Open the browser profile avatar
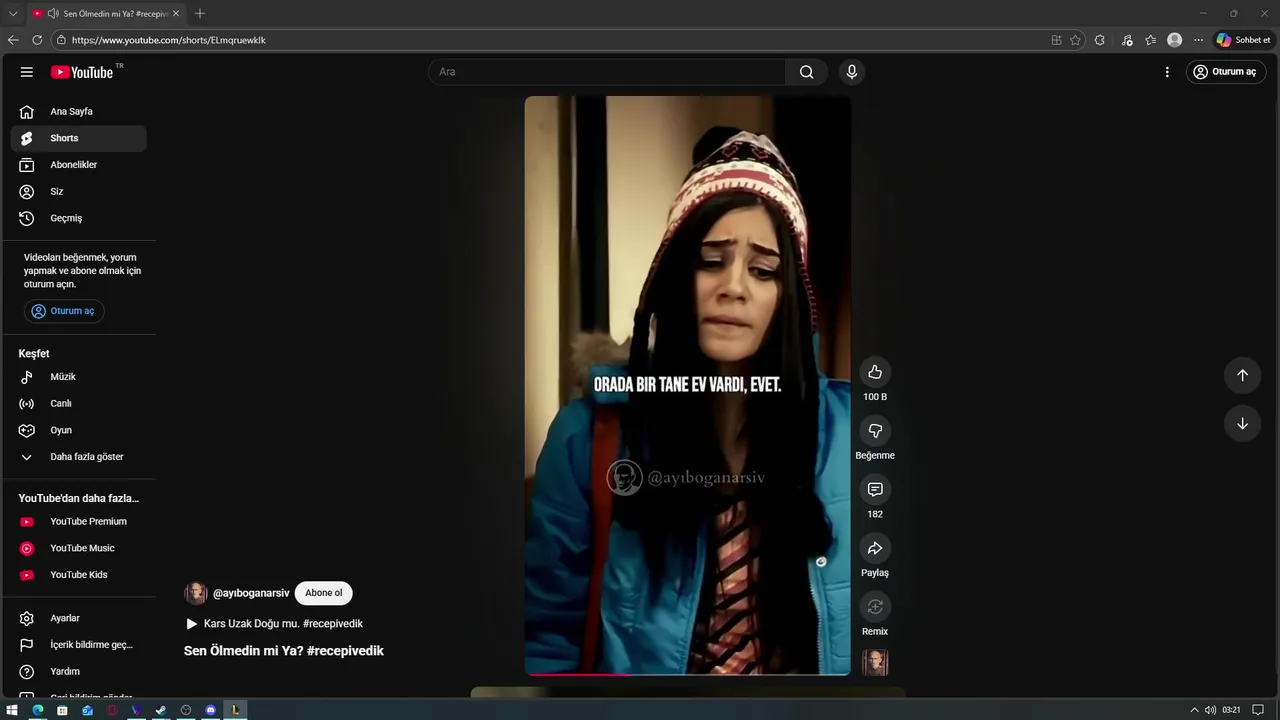Image resolution: width=1280 pixels, height=720 pixels. click(1175, 40)
